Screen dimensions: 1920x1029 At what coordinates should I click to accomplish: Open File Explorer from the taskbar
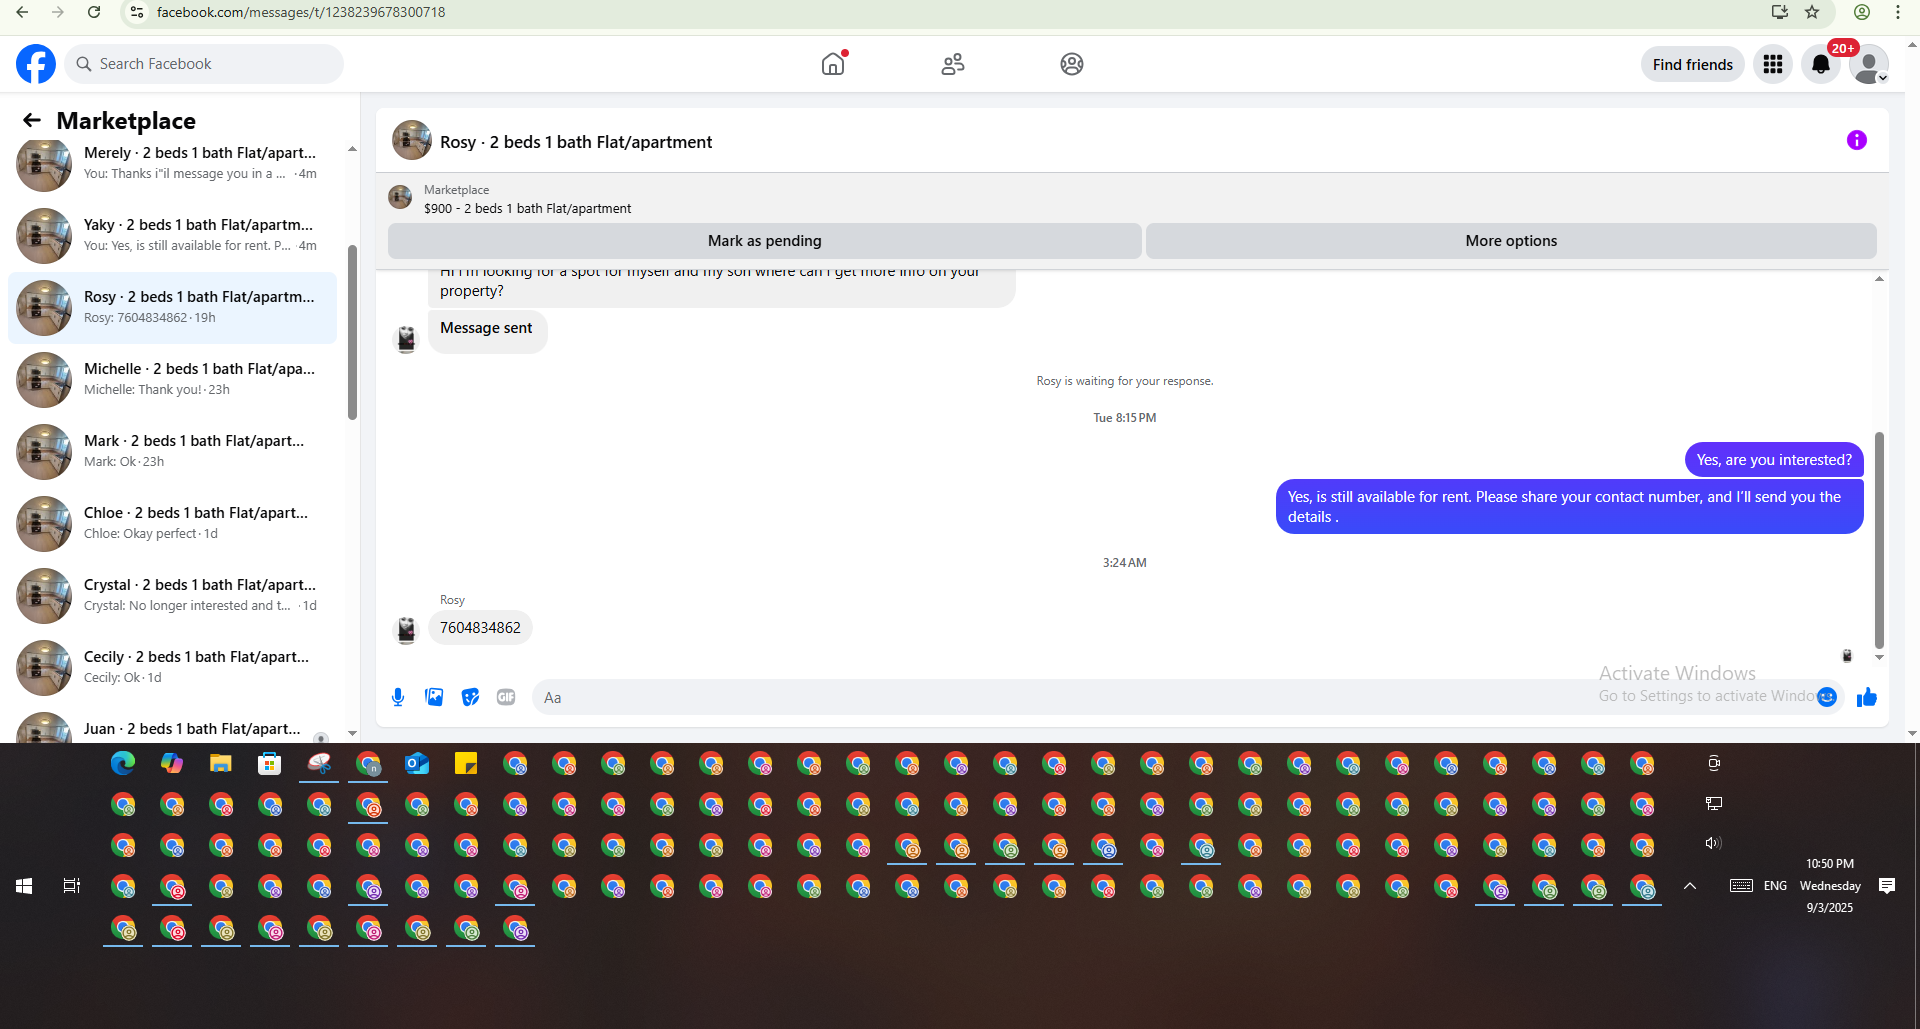pos(221,764)
